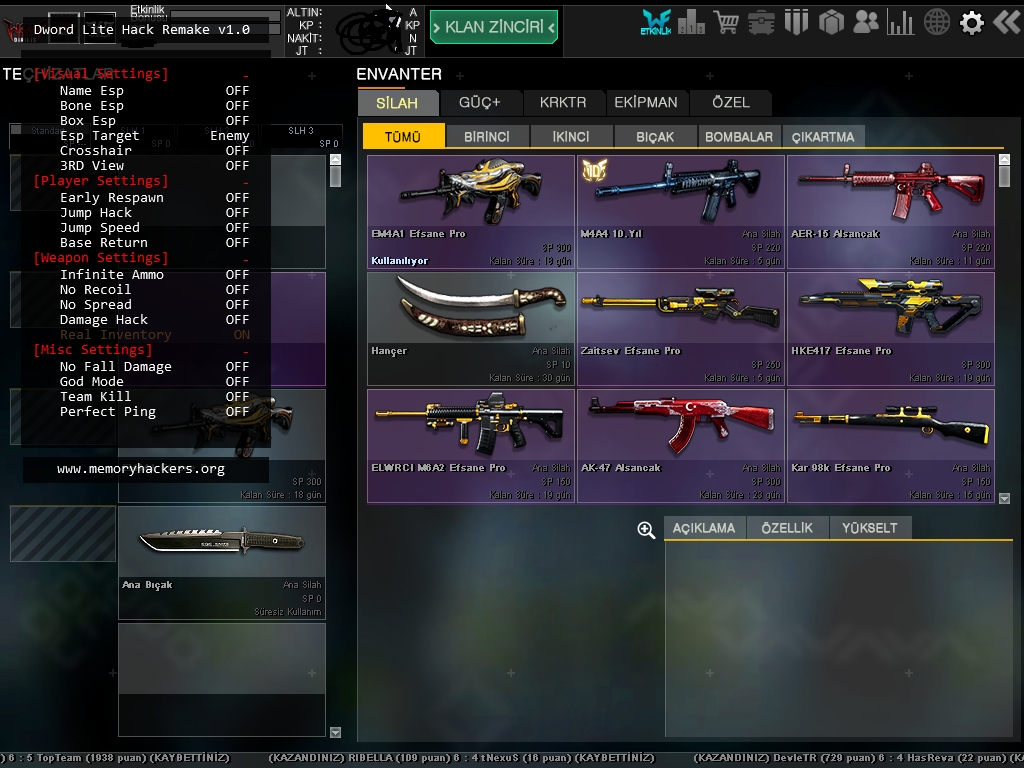1024x768 pixels.
Task: Select the Ana Bıçak knife slot
Action: tap(221, 562)
